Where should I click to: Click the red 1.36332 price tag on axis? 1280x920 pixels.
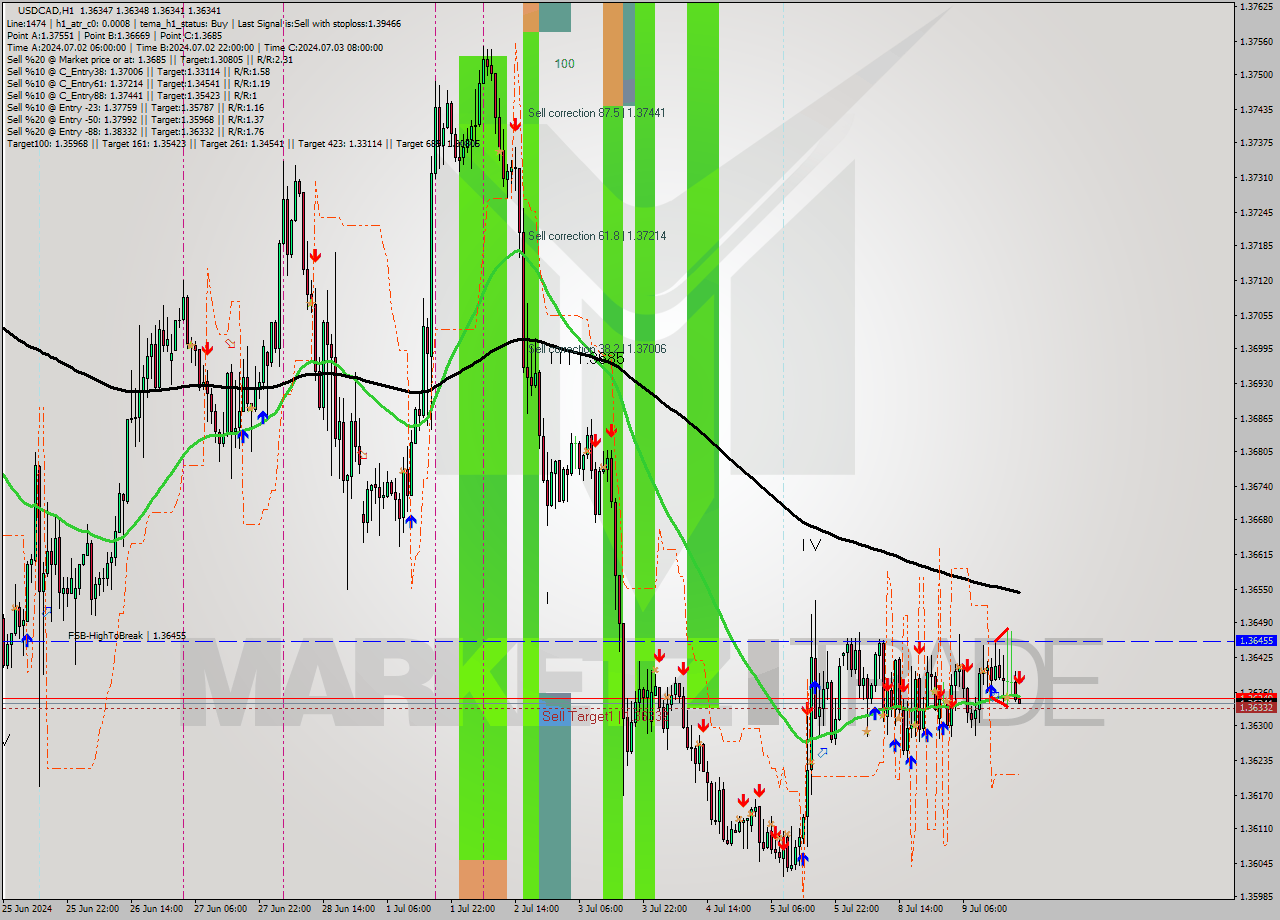(1256, 707)
